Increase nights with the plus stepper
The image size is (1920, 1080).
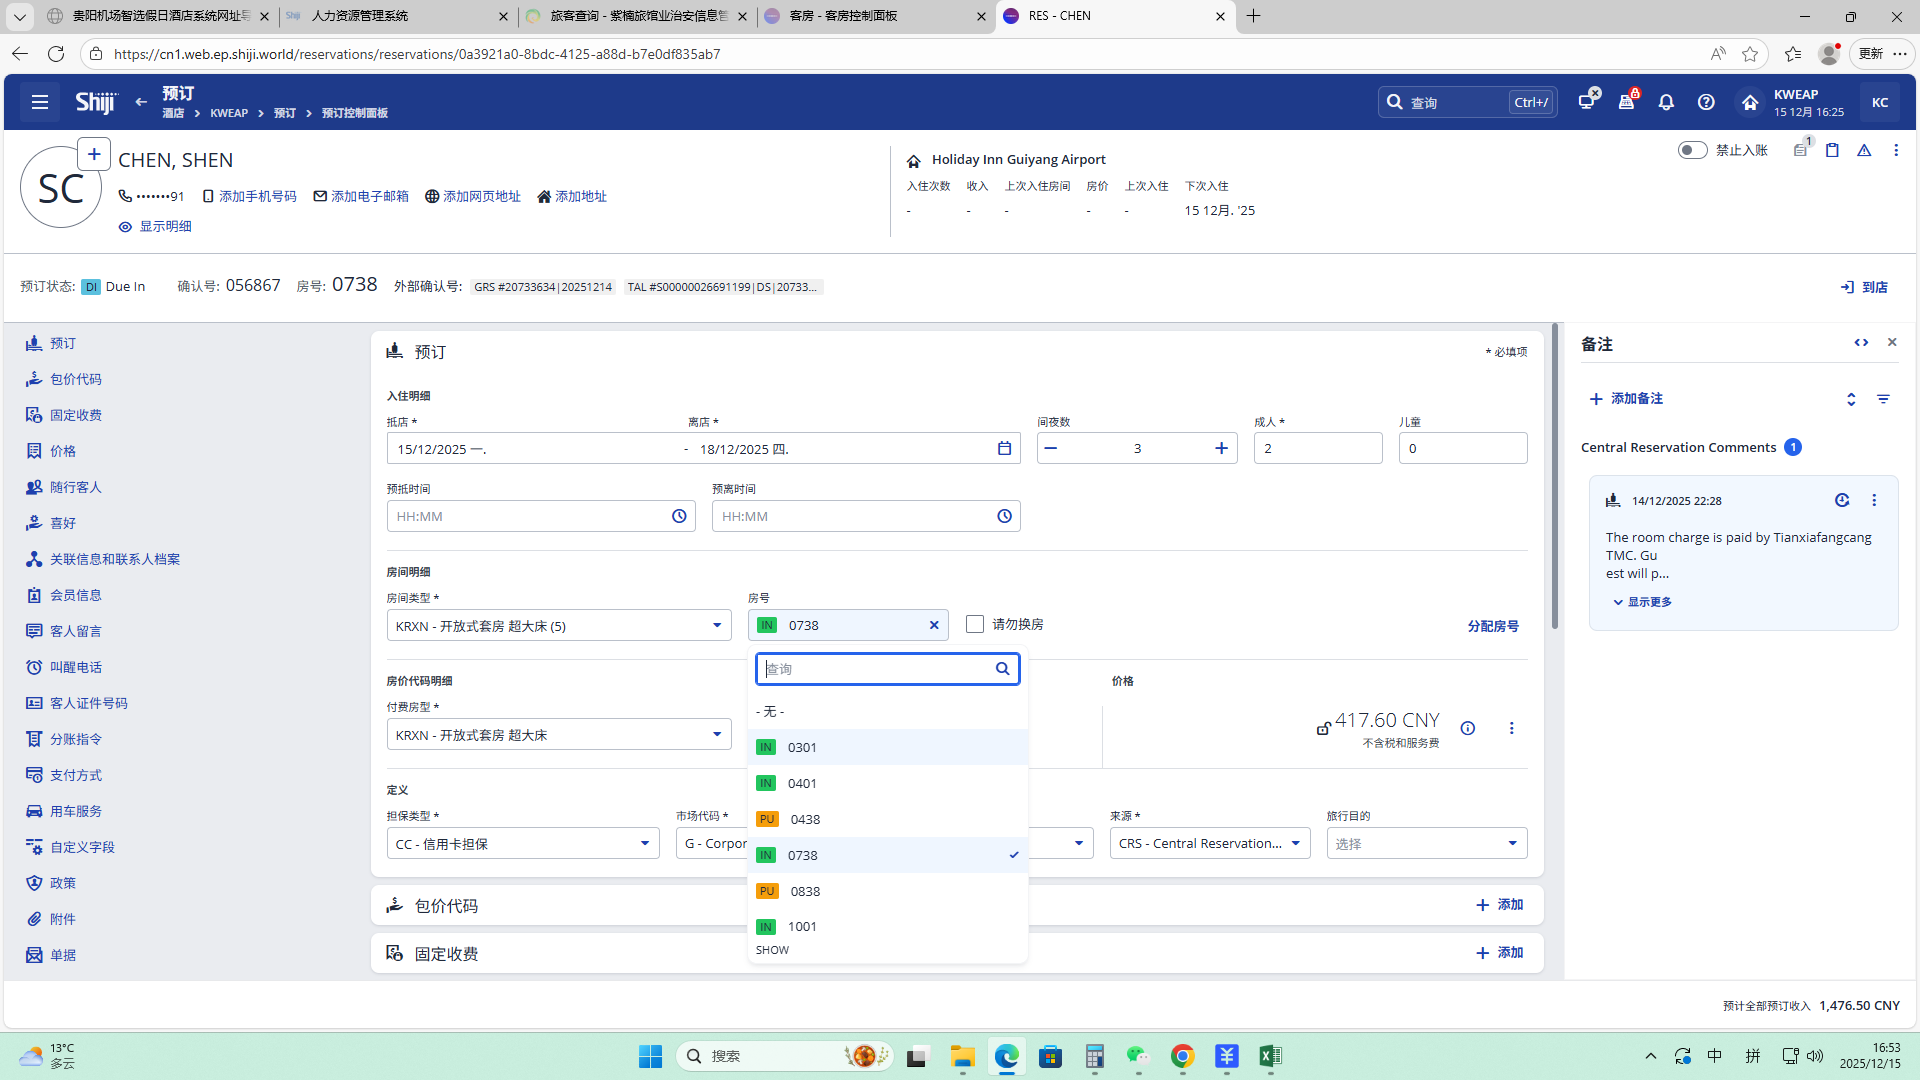point(1221,448)
